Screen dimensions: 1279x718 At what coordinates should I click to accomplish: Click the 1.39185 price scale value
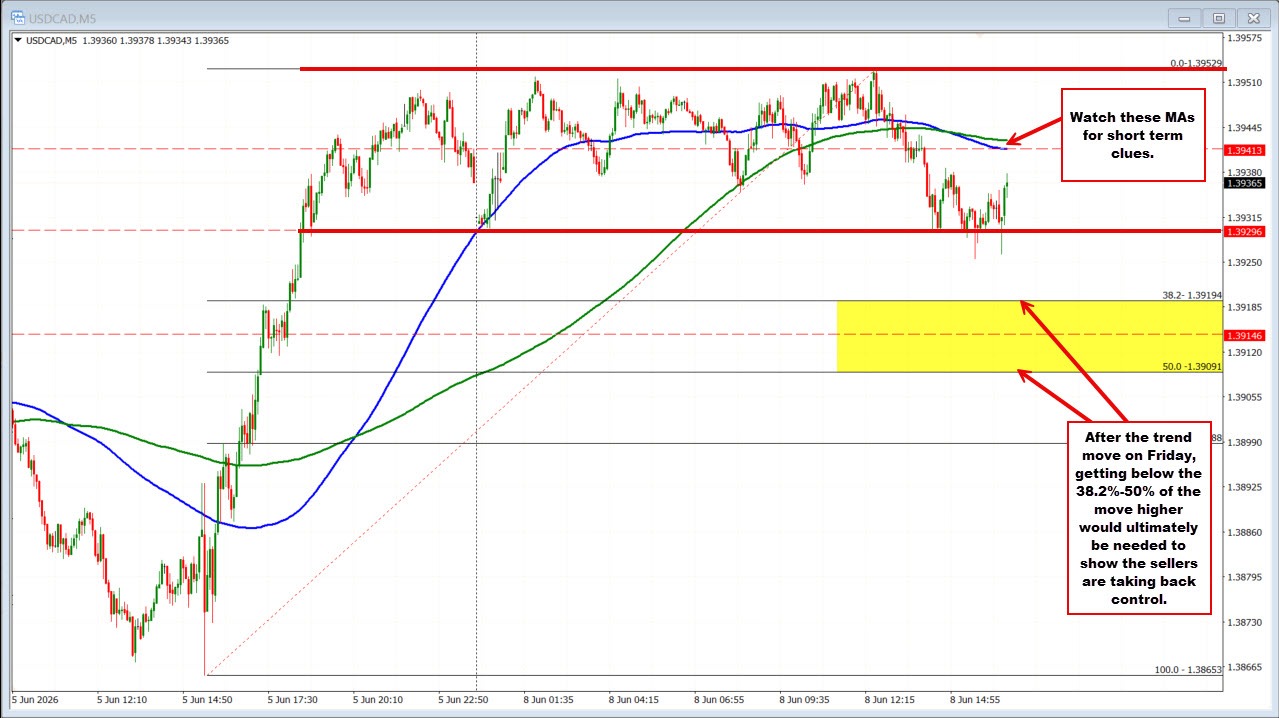click(x=1247, y=307)
